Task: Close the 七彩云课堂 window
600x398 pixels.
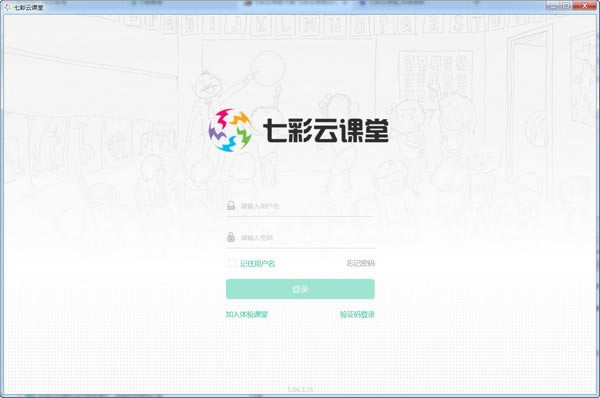Action: pyautogui.click(x=584, y=5)
